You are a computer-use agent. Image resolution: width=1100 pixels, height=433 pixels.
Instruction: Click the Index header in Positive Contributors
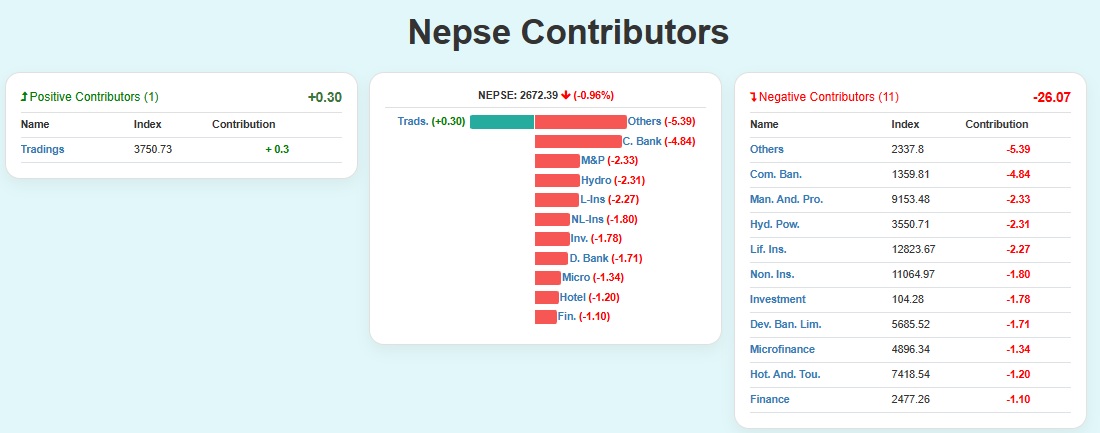coord(148,124)
